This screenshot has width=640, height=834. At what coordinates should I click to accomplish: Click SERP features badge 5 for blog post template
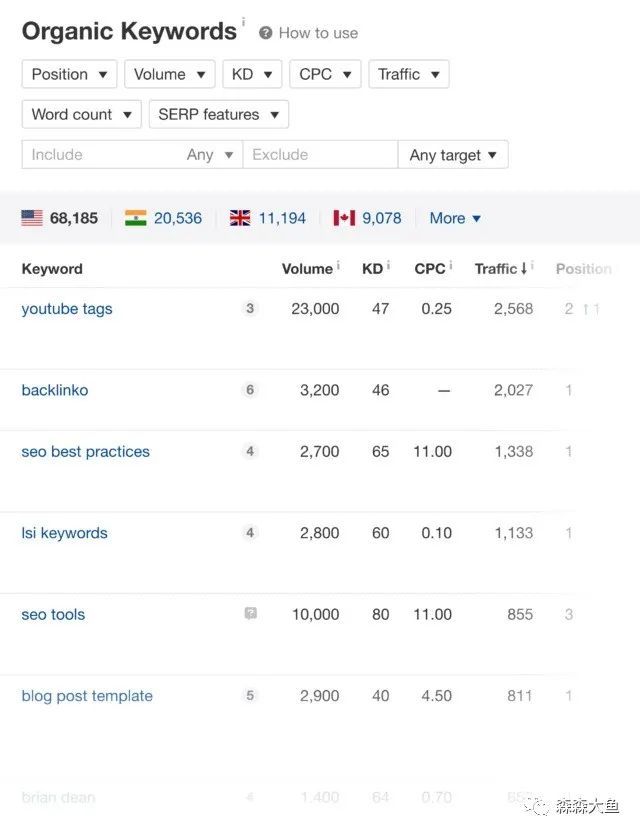pos(250,695)
